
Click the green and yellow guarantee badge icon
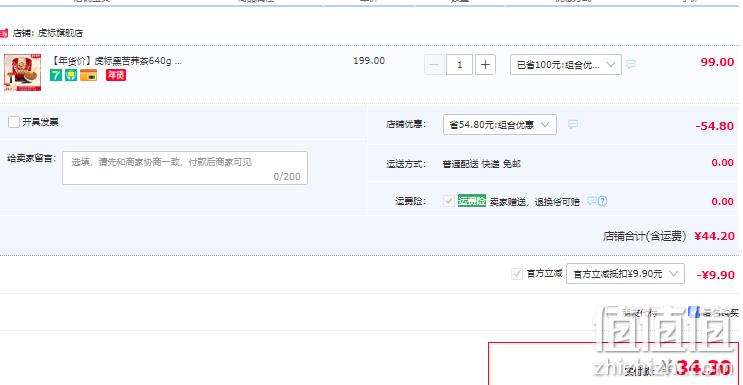[71, 75]
